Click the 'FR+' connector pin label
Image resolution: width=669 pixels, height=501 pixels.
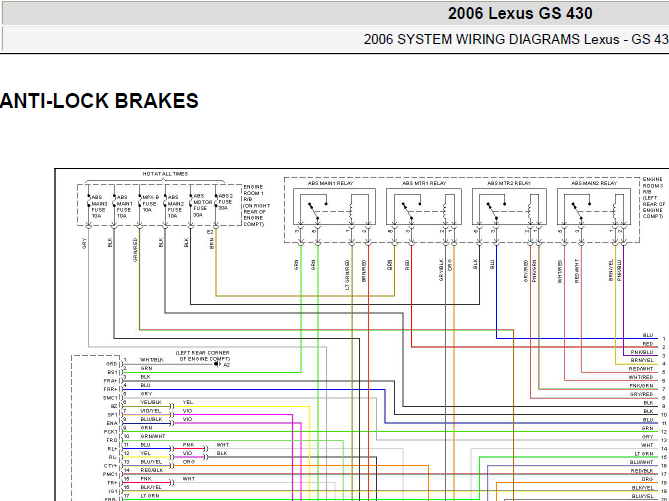point(112,483)
